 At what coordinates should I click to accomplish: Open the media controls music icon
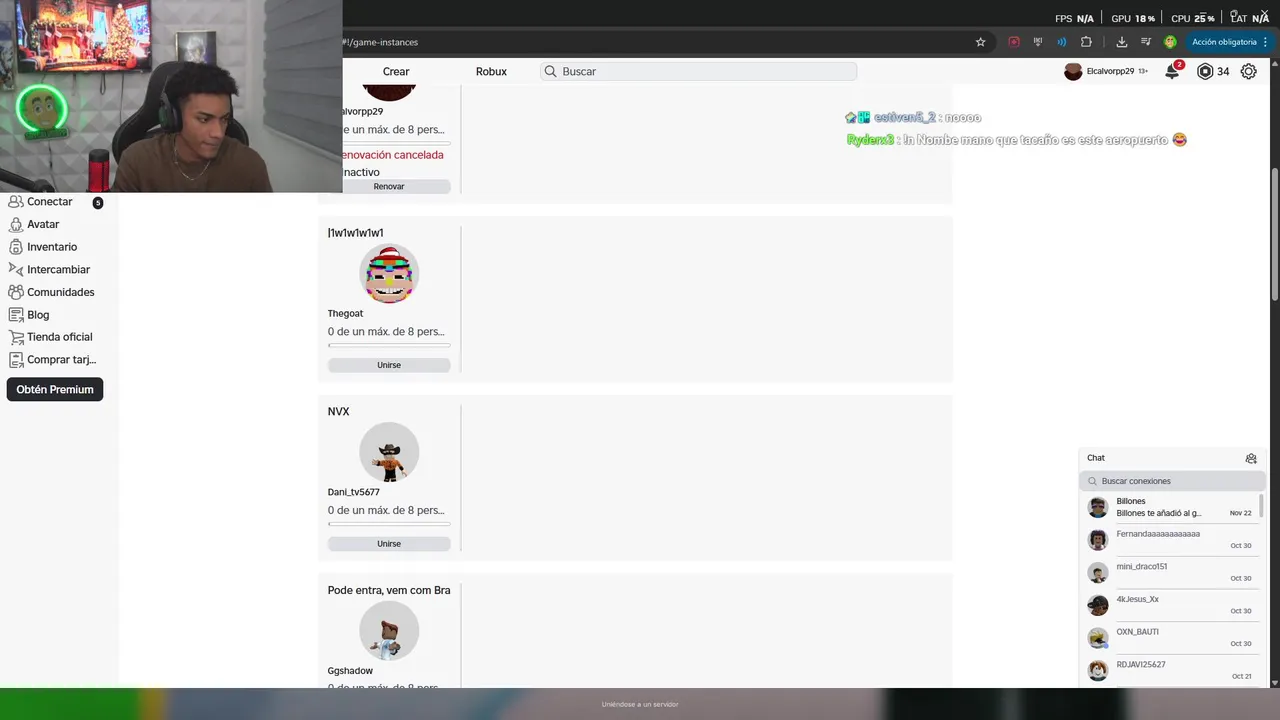[1146, 42]
